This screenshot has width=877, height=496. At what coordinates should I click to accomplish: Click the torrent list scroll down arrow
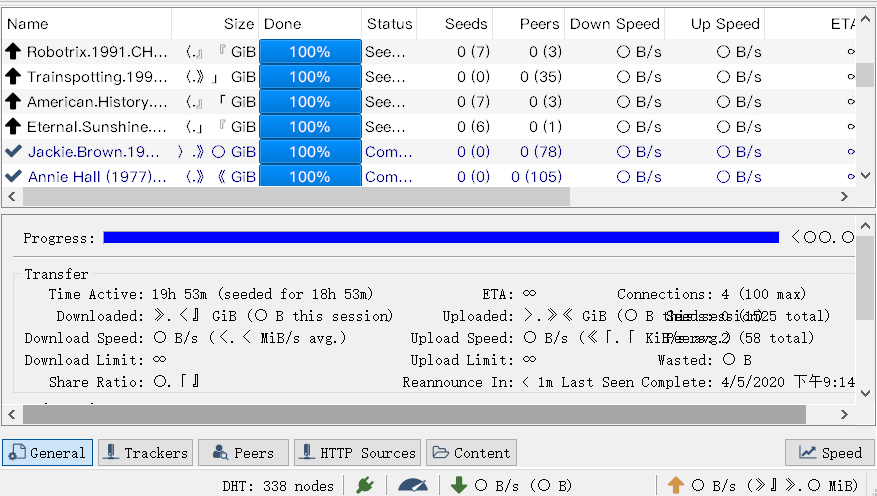tap(865, 176)
